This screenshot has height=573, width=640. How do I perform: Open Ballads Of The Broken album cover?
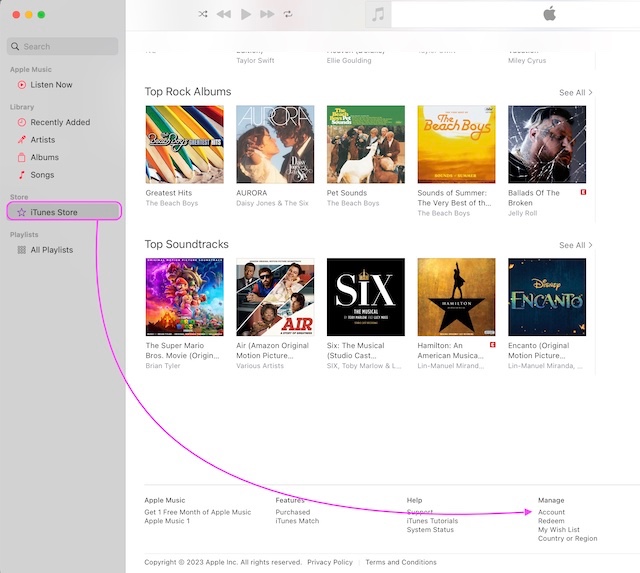[547, 144]
